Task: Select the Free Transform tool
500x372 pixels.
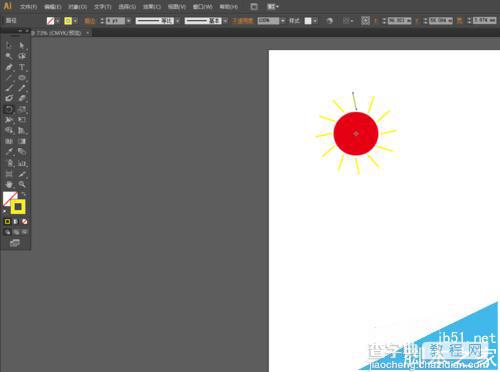Action: click(22, 120)
